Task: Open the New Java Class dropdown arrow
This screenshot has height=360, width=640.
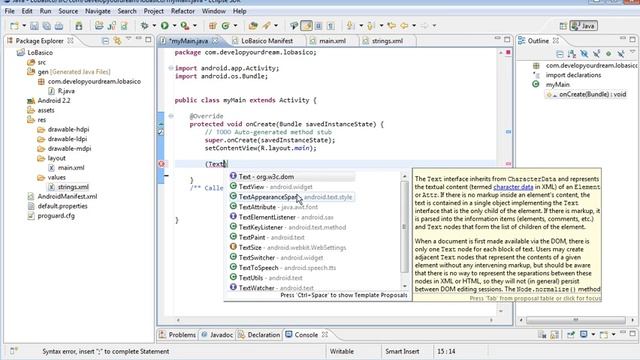Action: click(235, 26)
